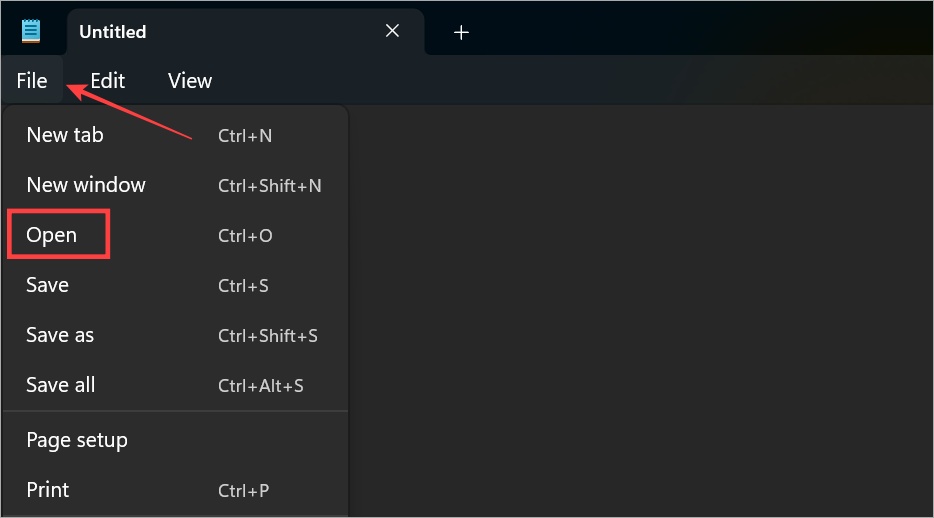Click the Ctrl+Shift+S shortcut label
The width and height of the screenshot is (934, 518).
coord(267,336)
